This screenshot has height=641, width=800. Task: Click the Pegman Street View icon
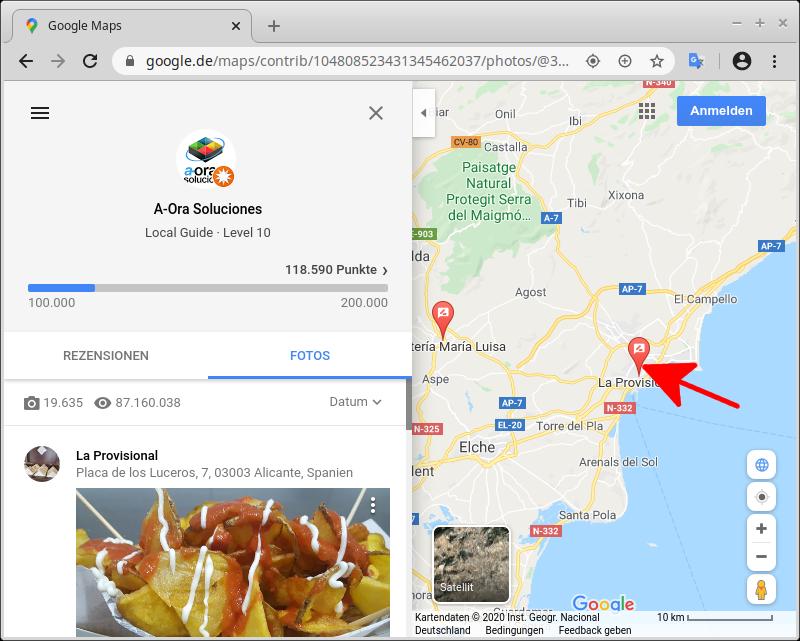tap(761, 589)
